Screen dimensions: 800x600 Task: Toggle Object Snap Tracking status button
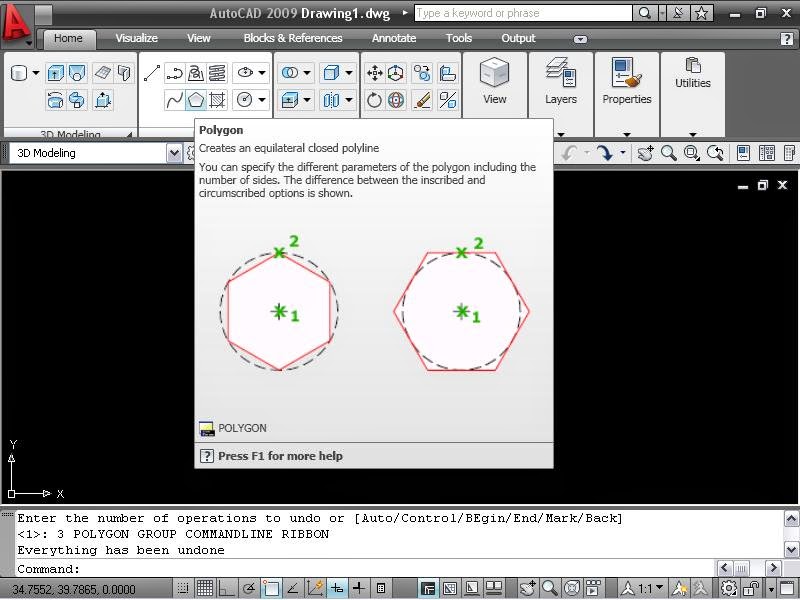tap(293, 588)
